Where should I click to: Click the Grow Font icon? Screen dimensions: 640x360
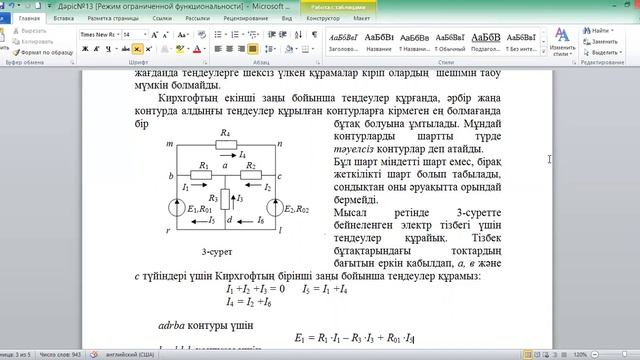point(155,35)
